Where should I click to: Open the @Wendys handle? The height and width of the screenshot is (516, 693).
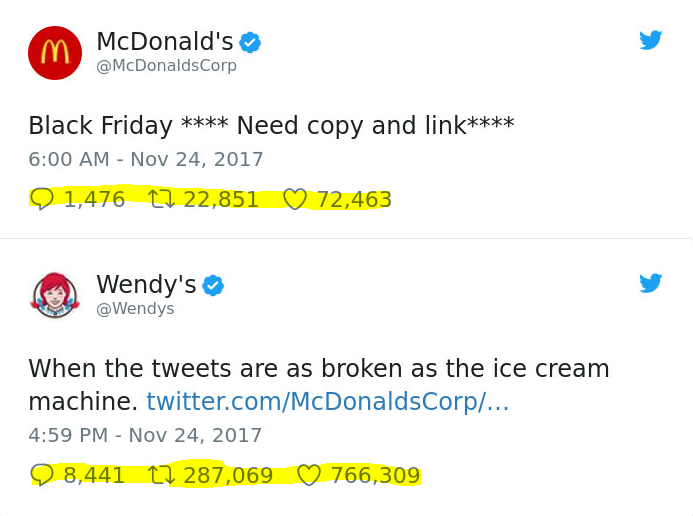135,309
